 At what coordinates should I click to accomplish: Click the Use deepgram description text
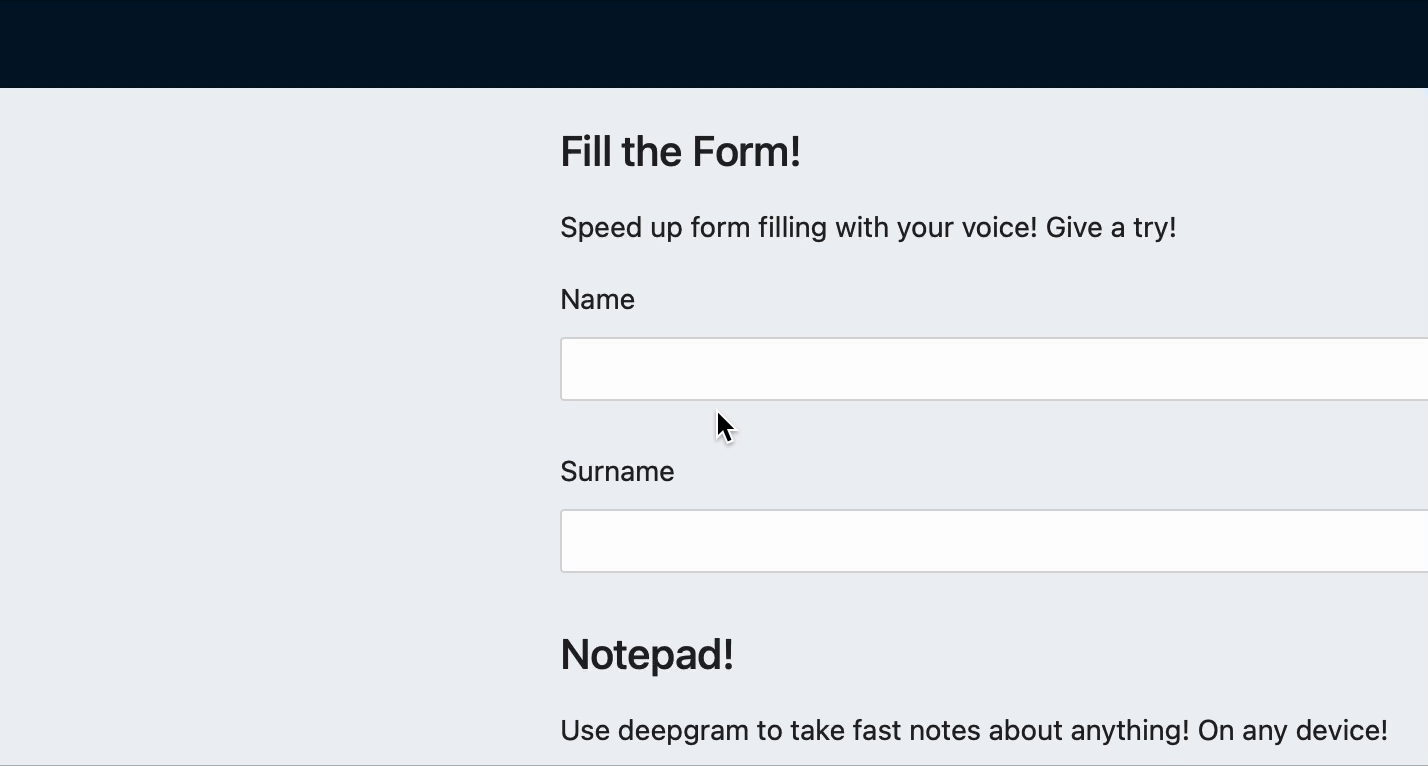pyautogui.click(x=974, y=731)
